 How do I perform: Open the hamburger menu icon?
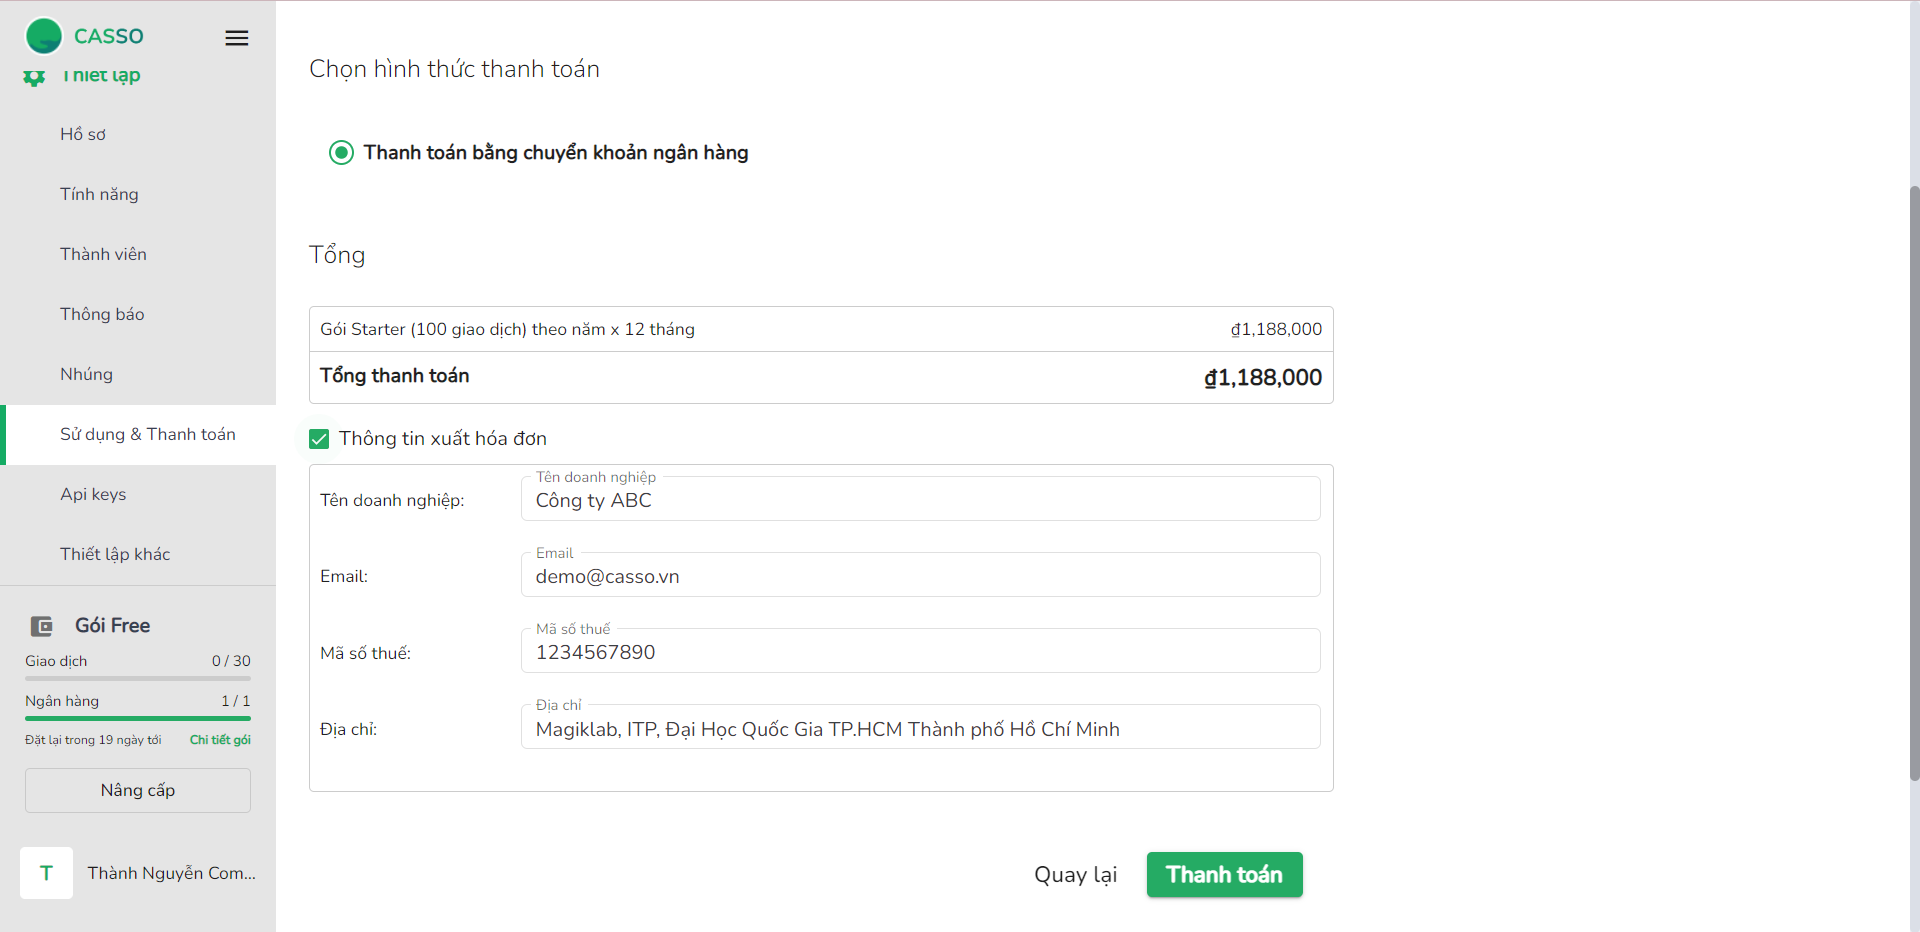point(237,38)
